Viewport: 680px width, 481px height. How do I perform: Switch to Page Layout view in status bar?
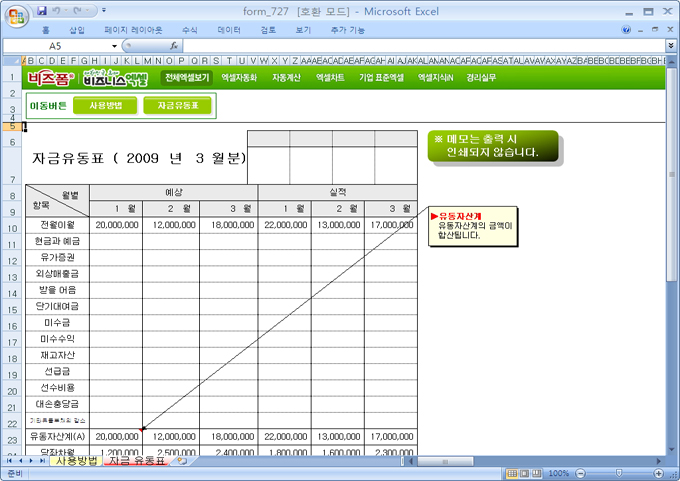(x=524, y=472)
